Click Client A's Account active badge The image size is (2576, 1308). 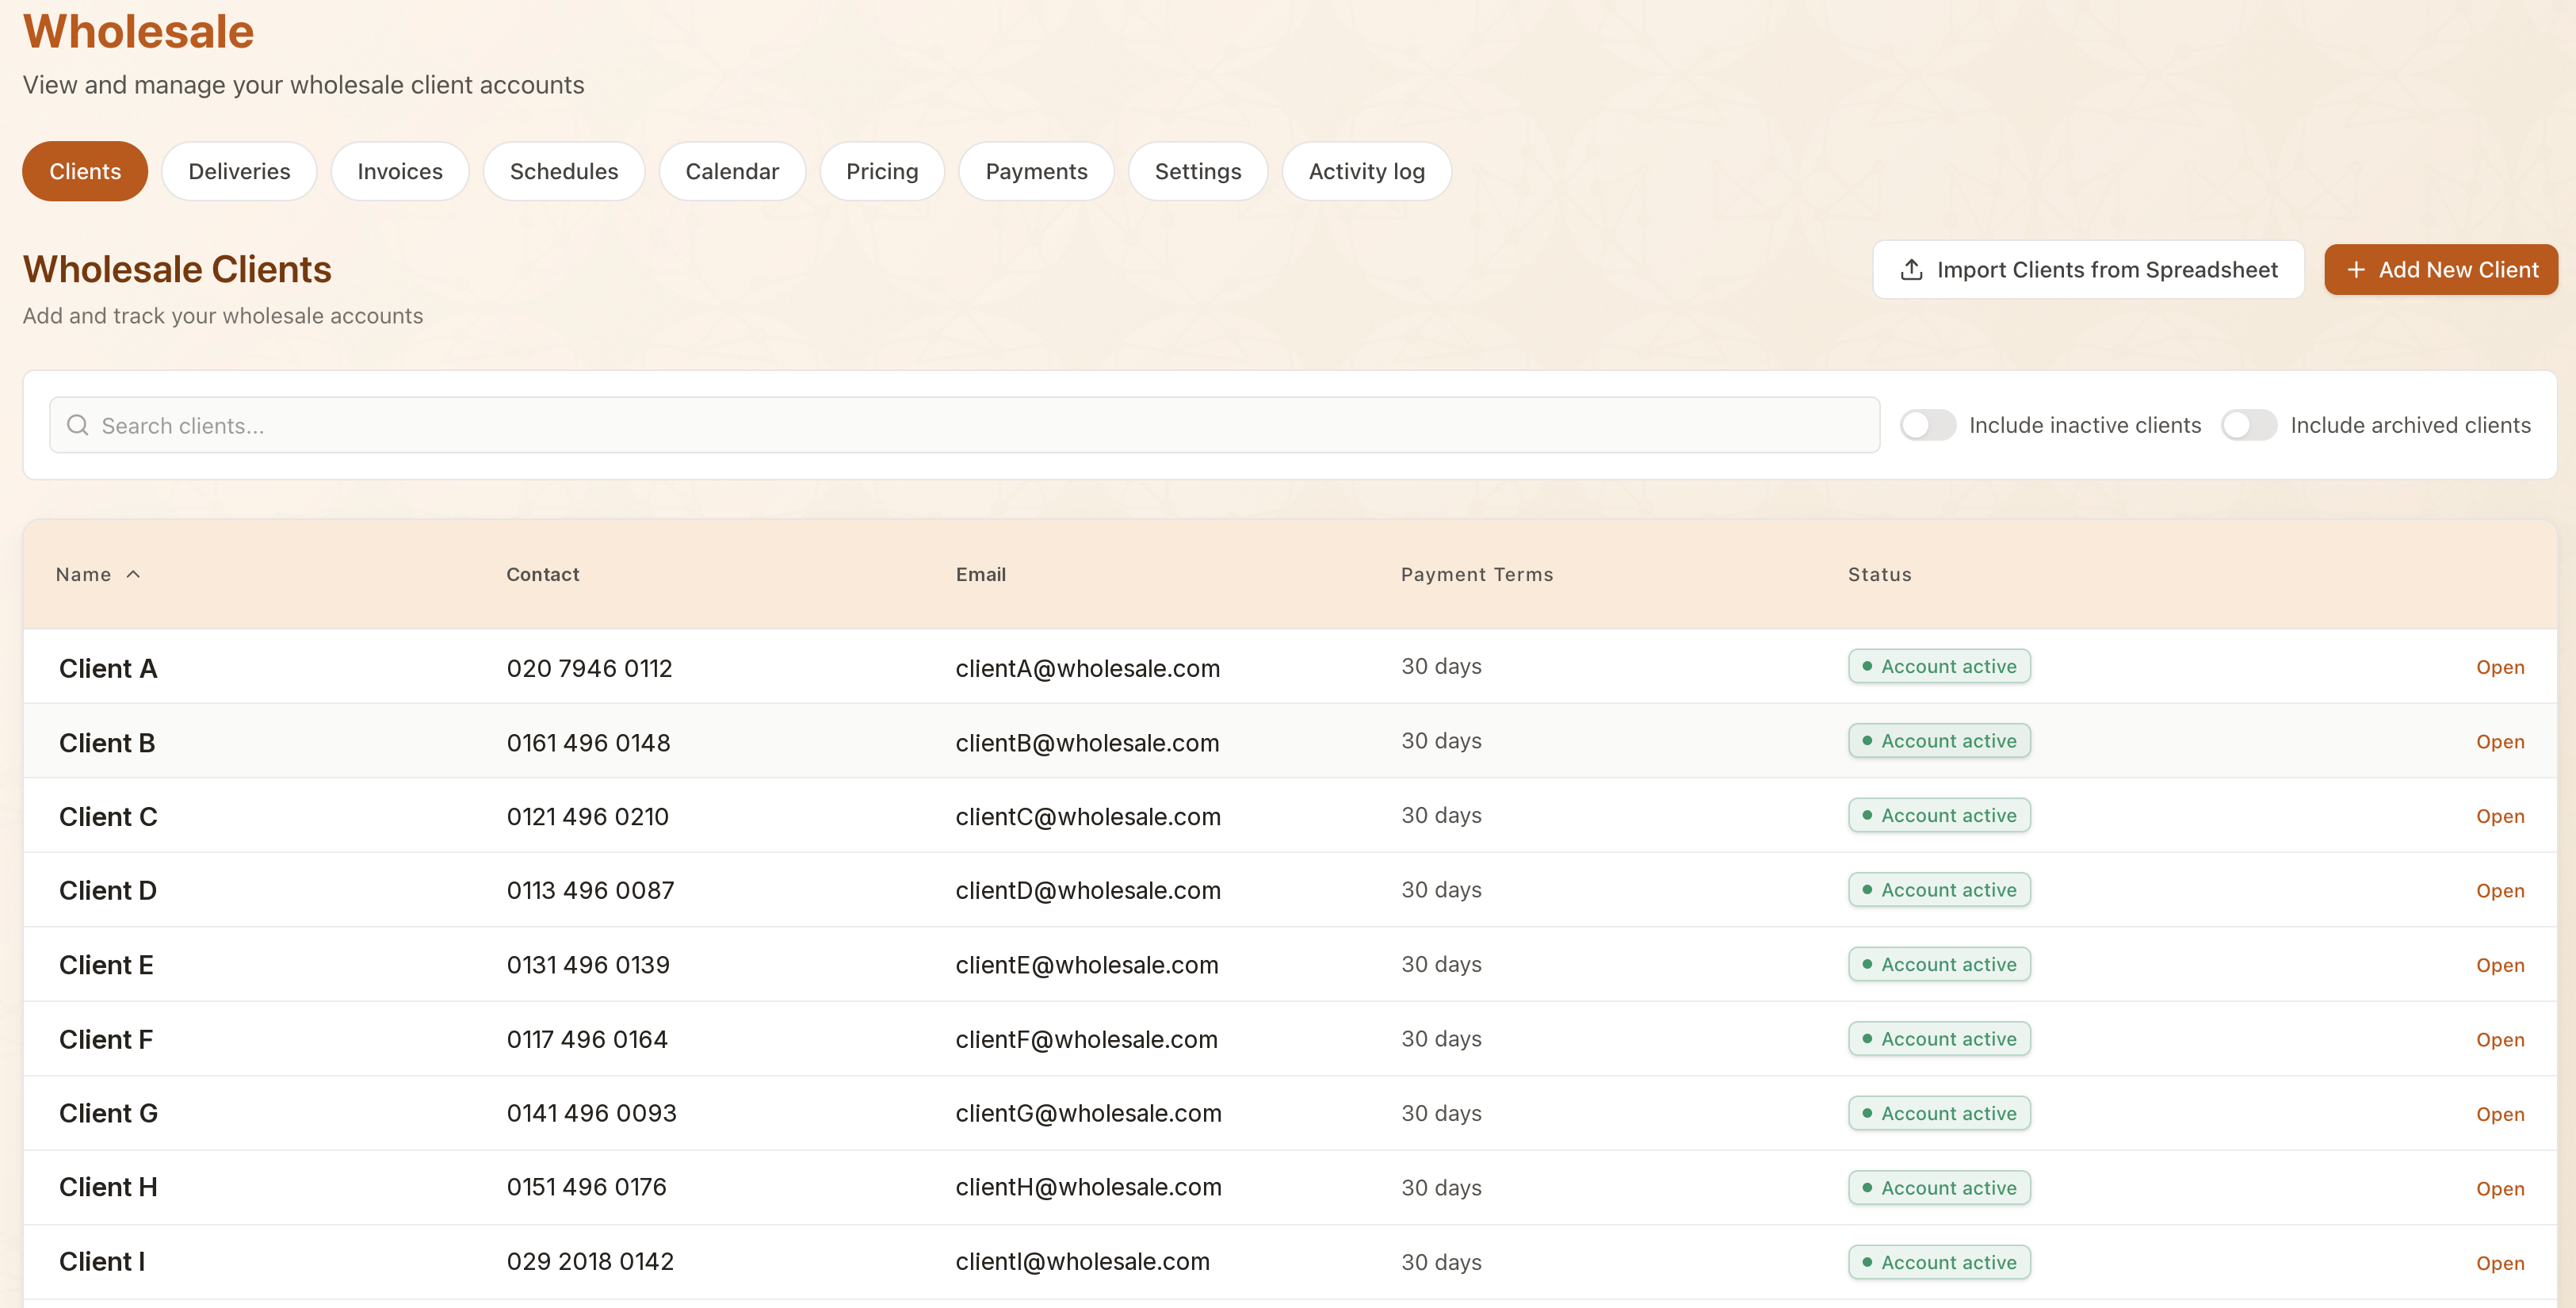pyautogui.click(x=1939, y=666)
